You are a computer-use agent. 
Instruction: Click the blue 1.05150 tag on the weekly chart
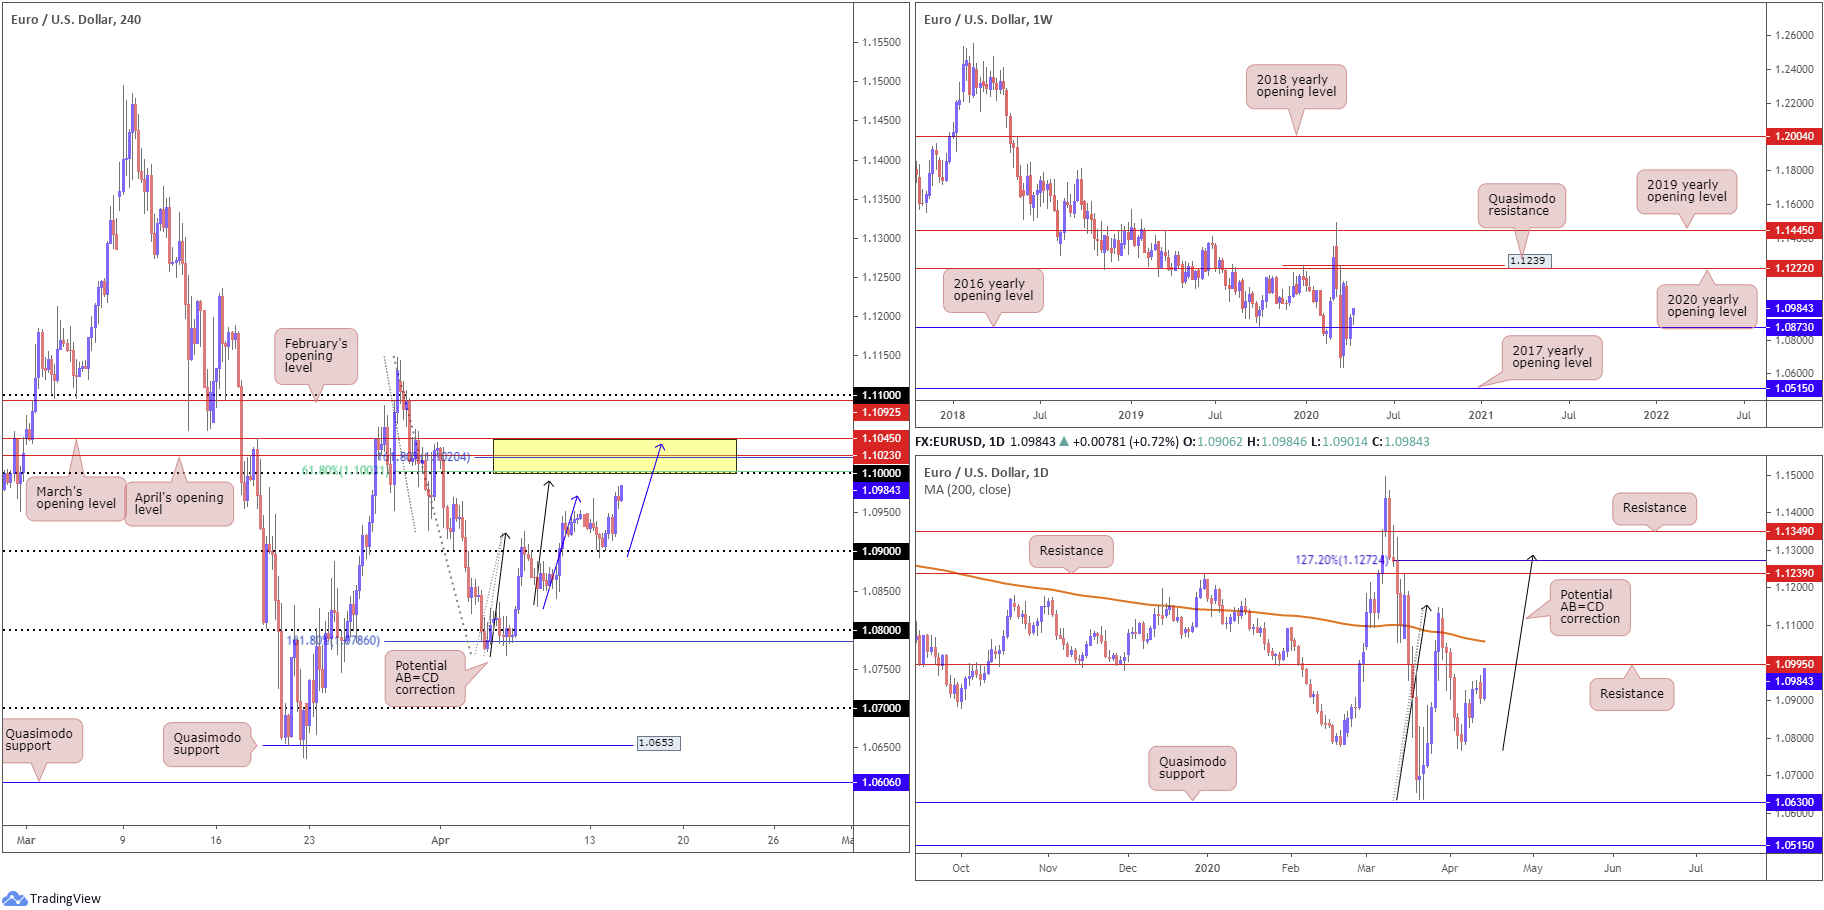tap(1795, 388)
